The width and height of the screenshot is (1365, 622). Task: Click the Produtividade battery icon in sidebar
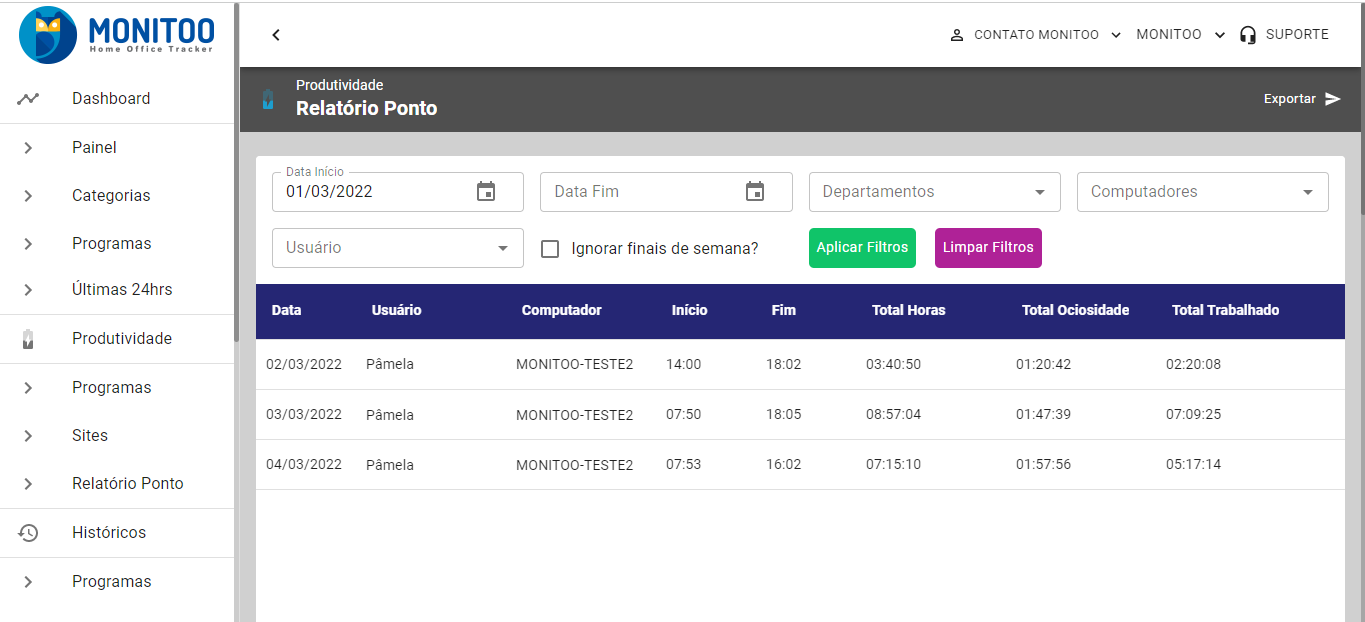coord(28,338)
